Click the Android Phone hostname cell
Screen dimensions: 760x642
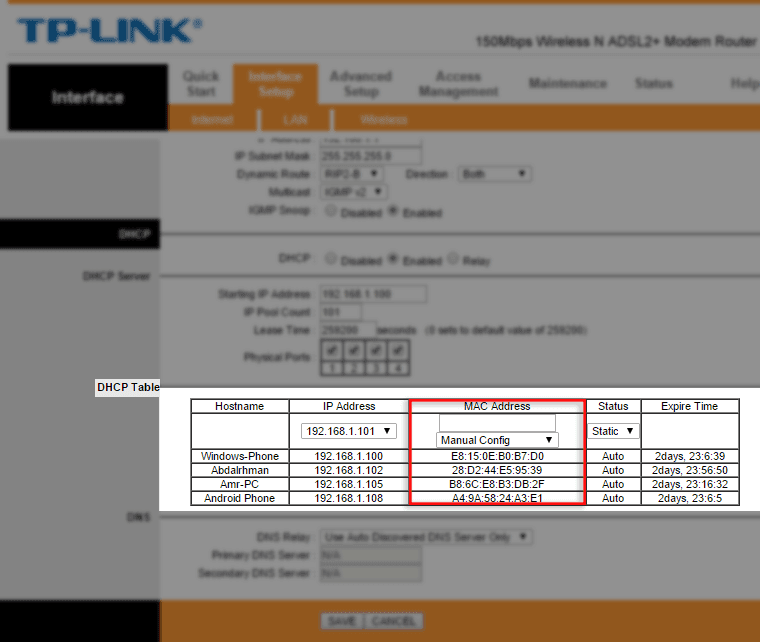tap(240, 498)
